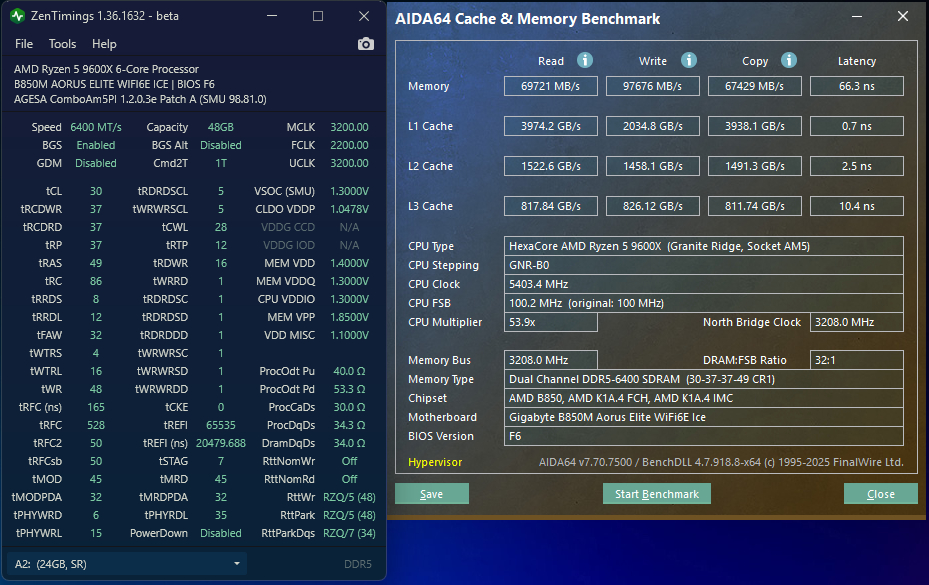Click CPU FSB 100.2 MHz field
This screenshot has height=585, width=929.
(x=704, y=303)
